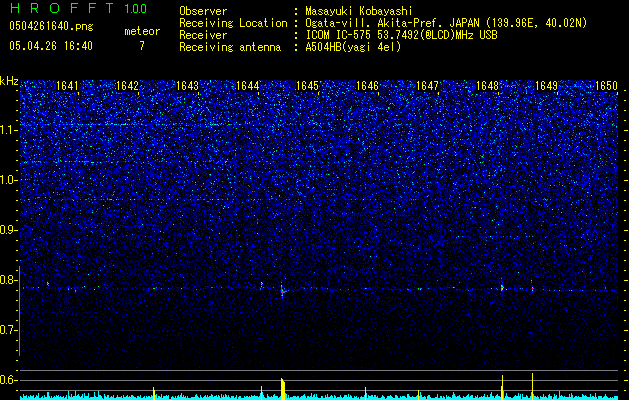The image size is (629, 400).
Task: Click the date stamp 05.04.26 16:40
Action: click(51, 46)
